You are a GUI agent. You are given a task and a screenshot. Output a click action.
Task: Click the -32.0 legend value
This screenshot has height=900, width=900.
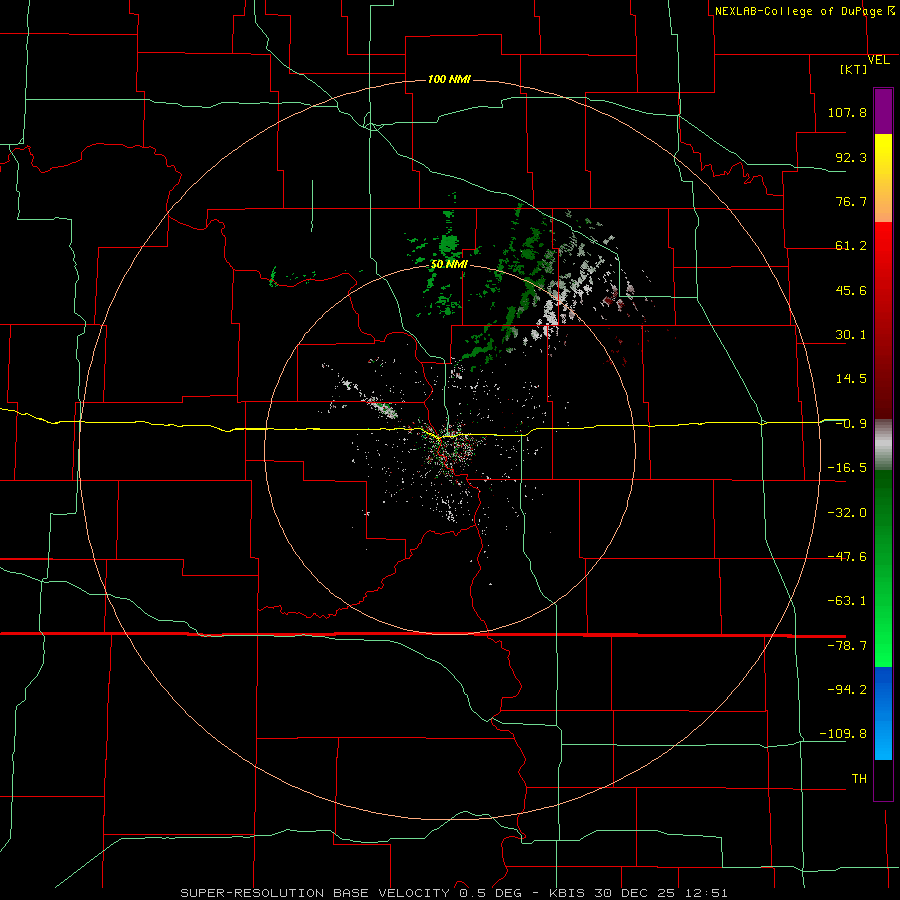coord(847,513)
